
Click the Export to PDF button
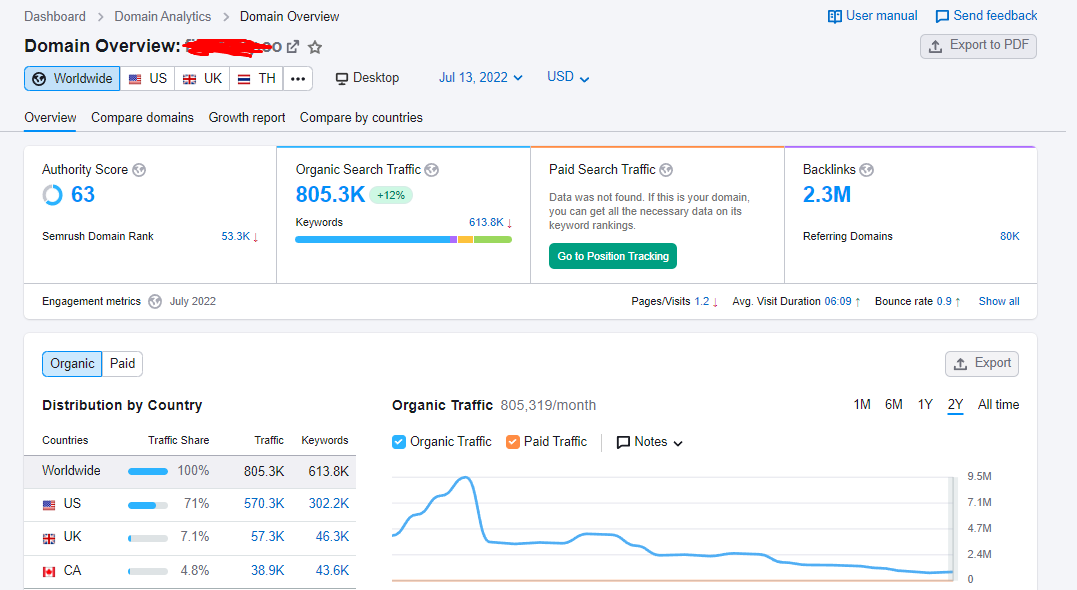pyautogui.click(x=978, y=46)
